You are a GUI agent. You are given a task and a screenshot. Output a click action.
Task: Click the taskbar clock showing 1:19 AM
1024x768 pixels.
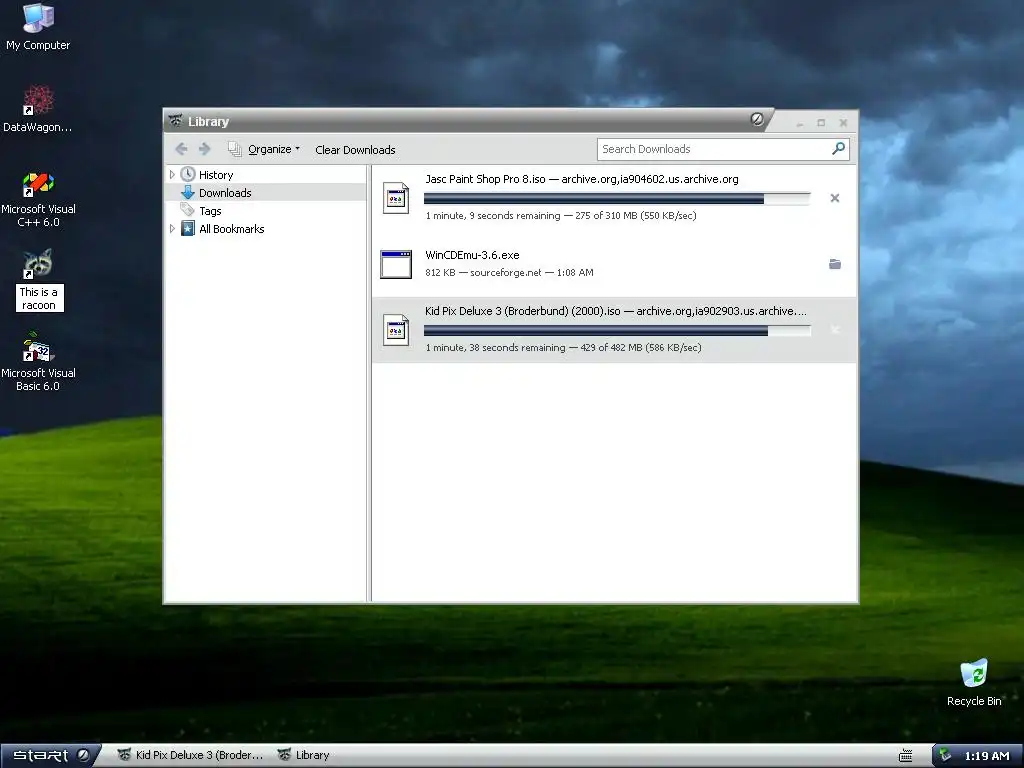[x=987, y=756]
